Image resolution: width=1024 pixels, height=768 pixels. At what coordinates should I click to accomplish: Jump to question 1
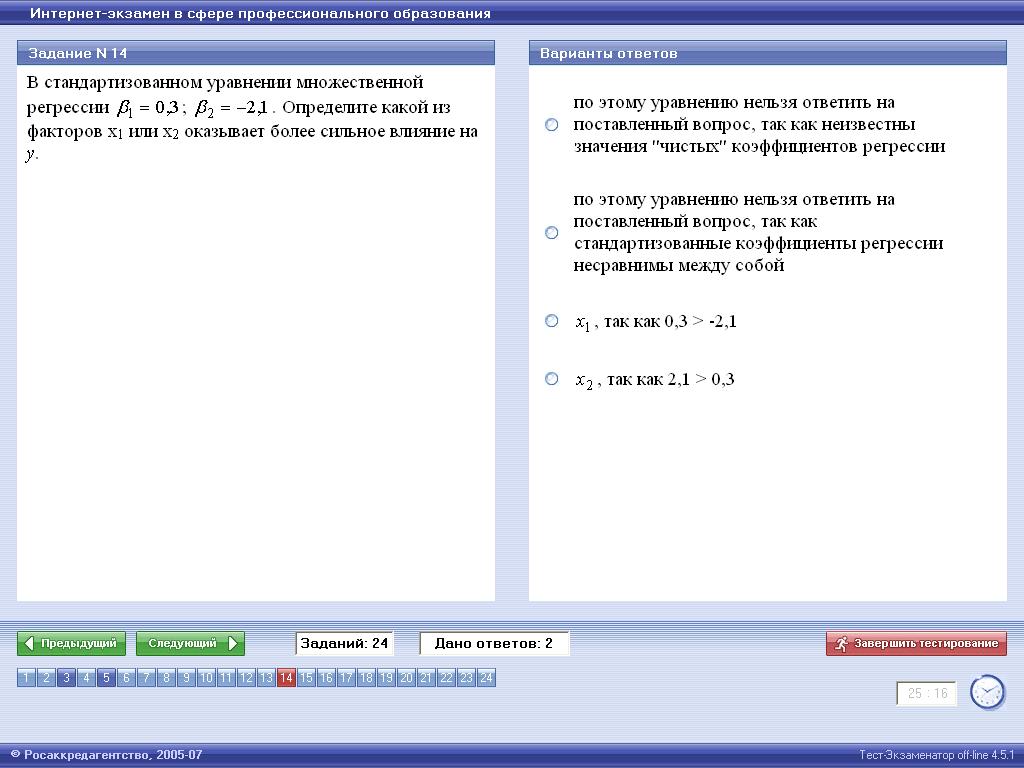coord(27,678)
